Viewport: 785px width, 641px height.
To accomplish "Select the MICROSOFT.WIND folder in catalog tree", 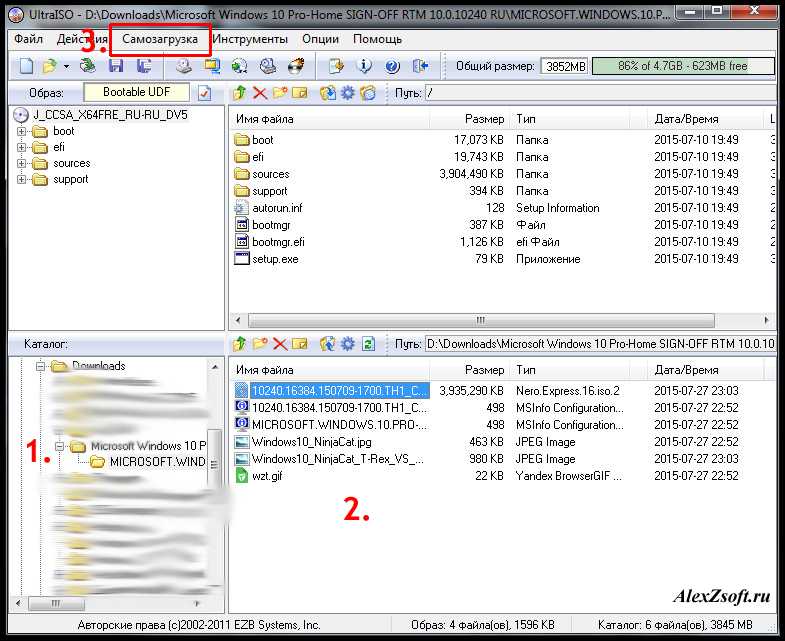I will pos(157,462).
